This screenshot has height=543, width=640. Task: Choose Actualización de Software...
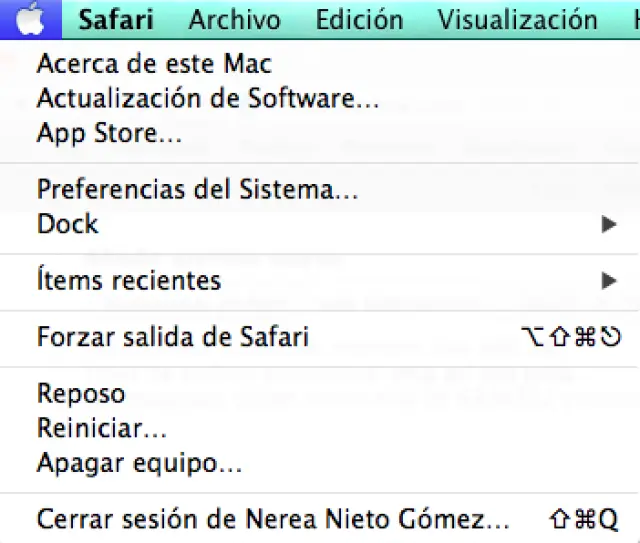(208, 99)
